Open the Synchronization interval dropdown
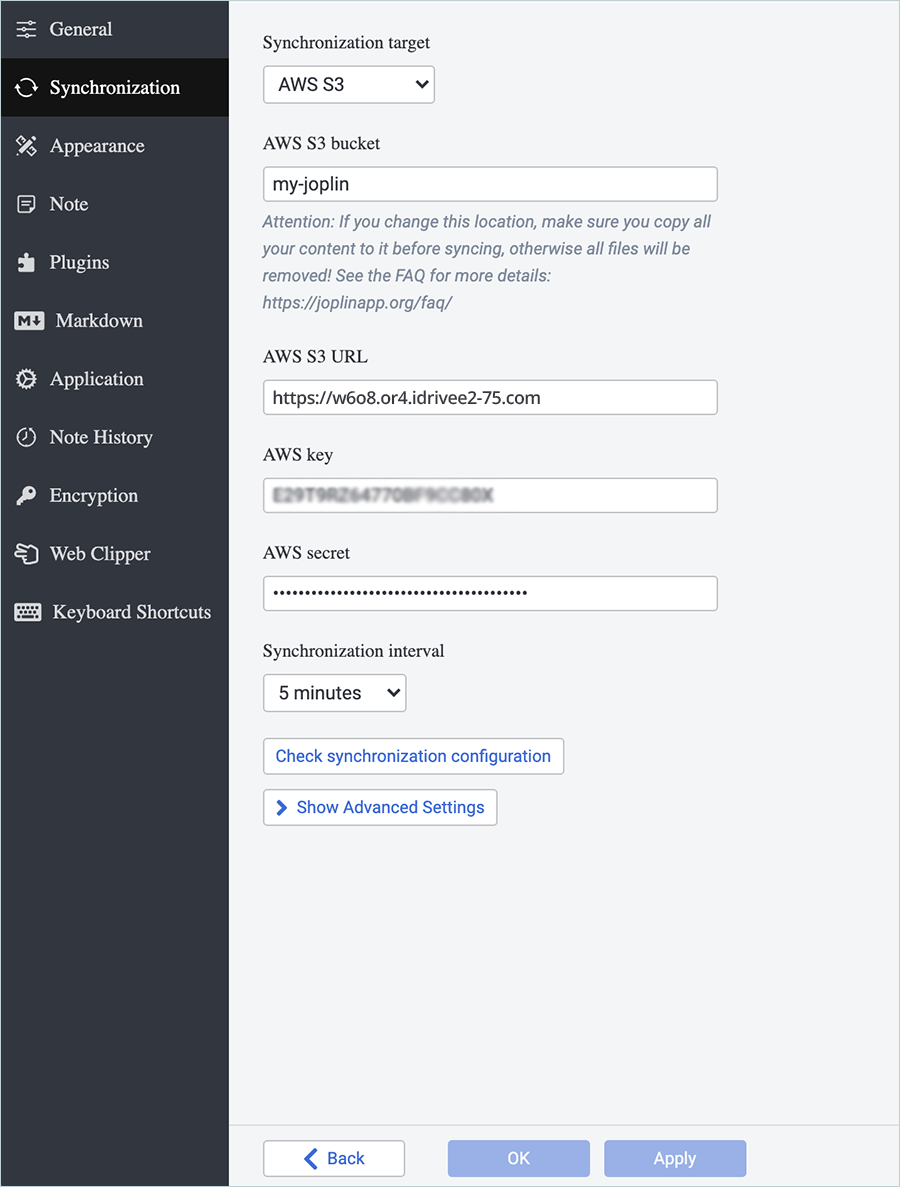900x1187 pixels. (x=334, y=693)
